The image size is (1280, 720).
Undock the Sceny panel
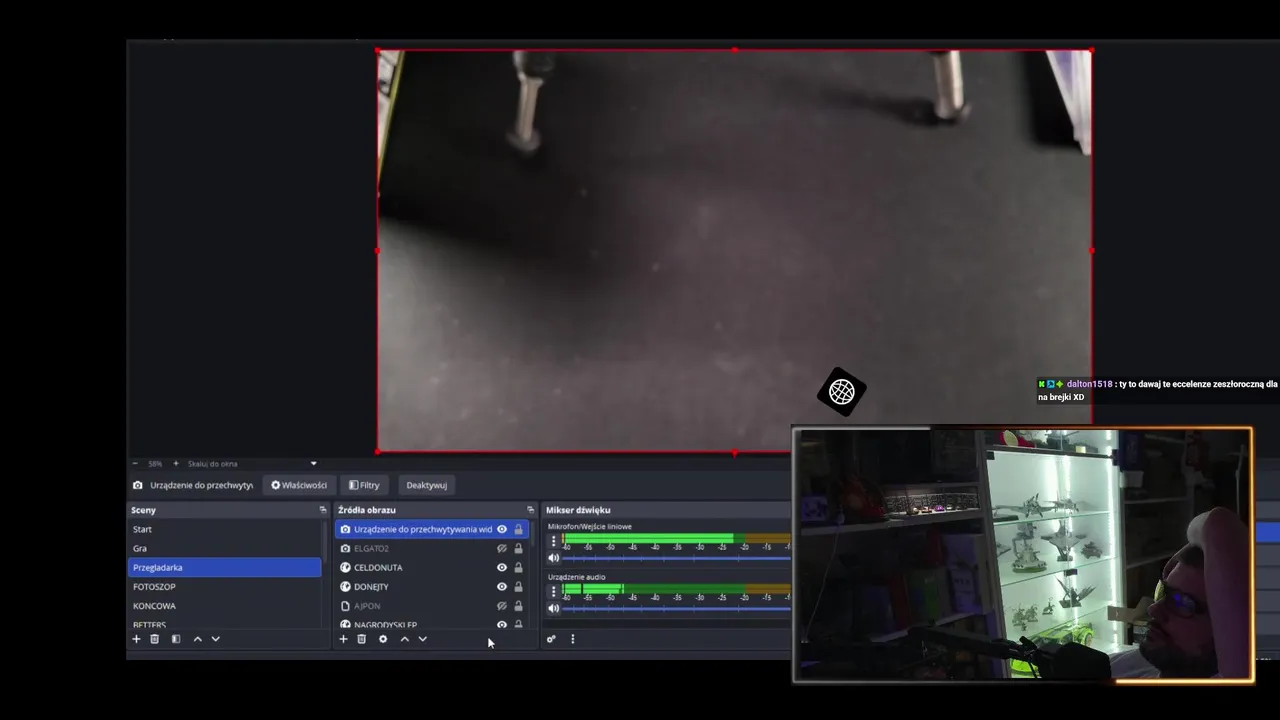(323, 510)
